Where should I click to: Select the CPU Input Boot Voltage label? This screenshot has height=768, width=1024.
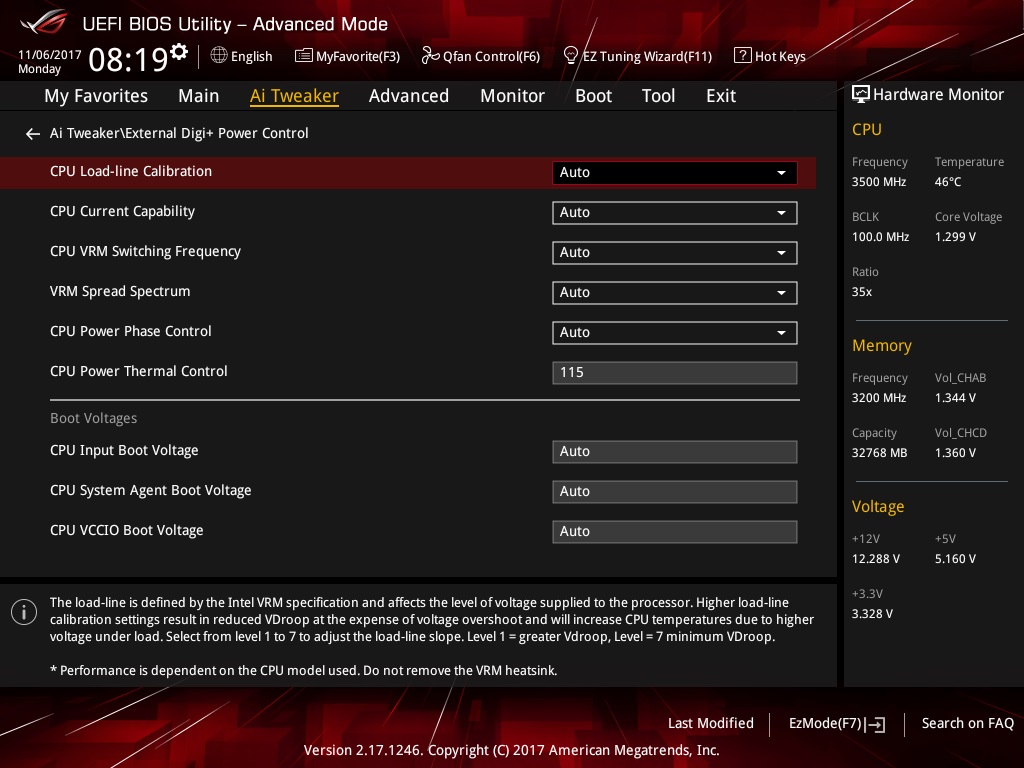coord(124,451)
